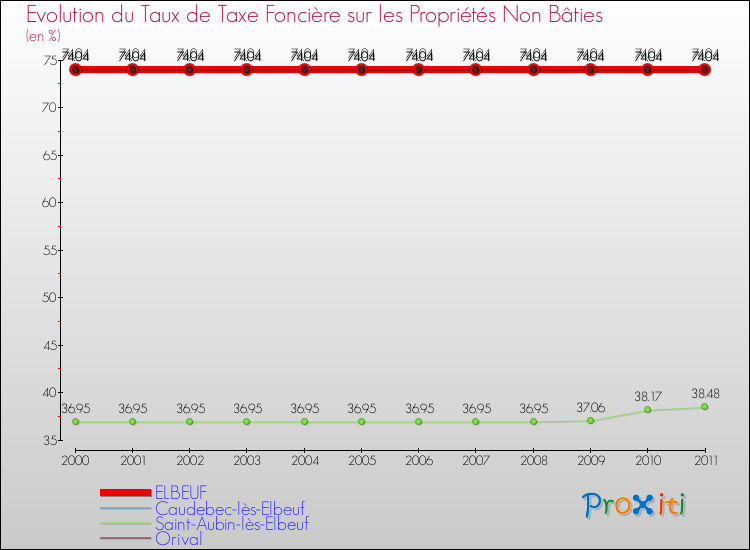Click the 38.17 value label

pos(648,396)
